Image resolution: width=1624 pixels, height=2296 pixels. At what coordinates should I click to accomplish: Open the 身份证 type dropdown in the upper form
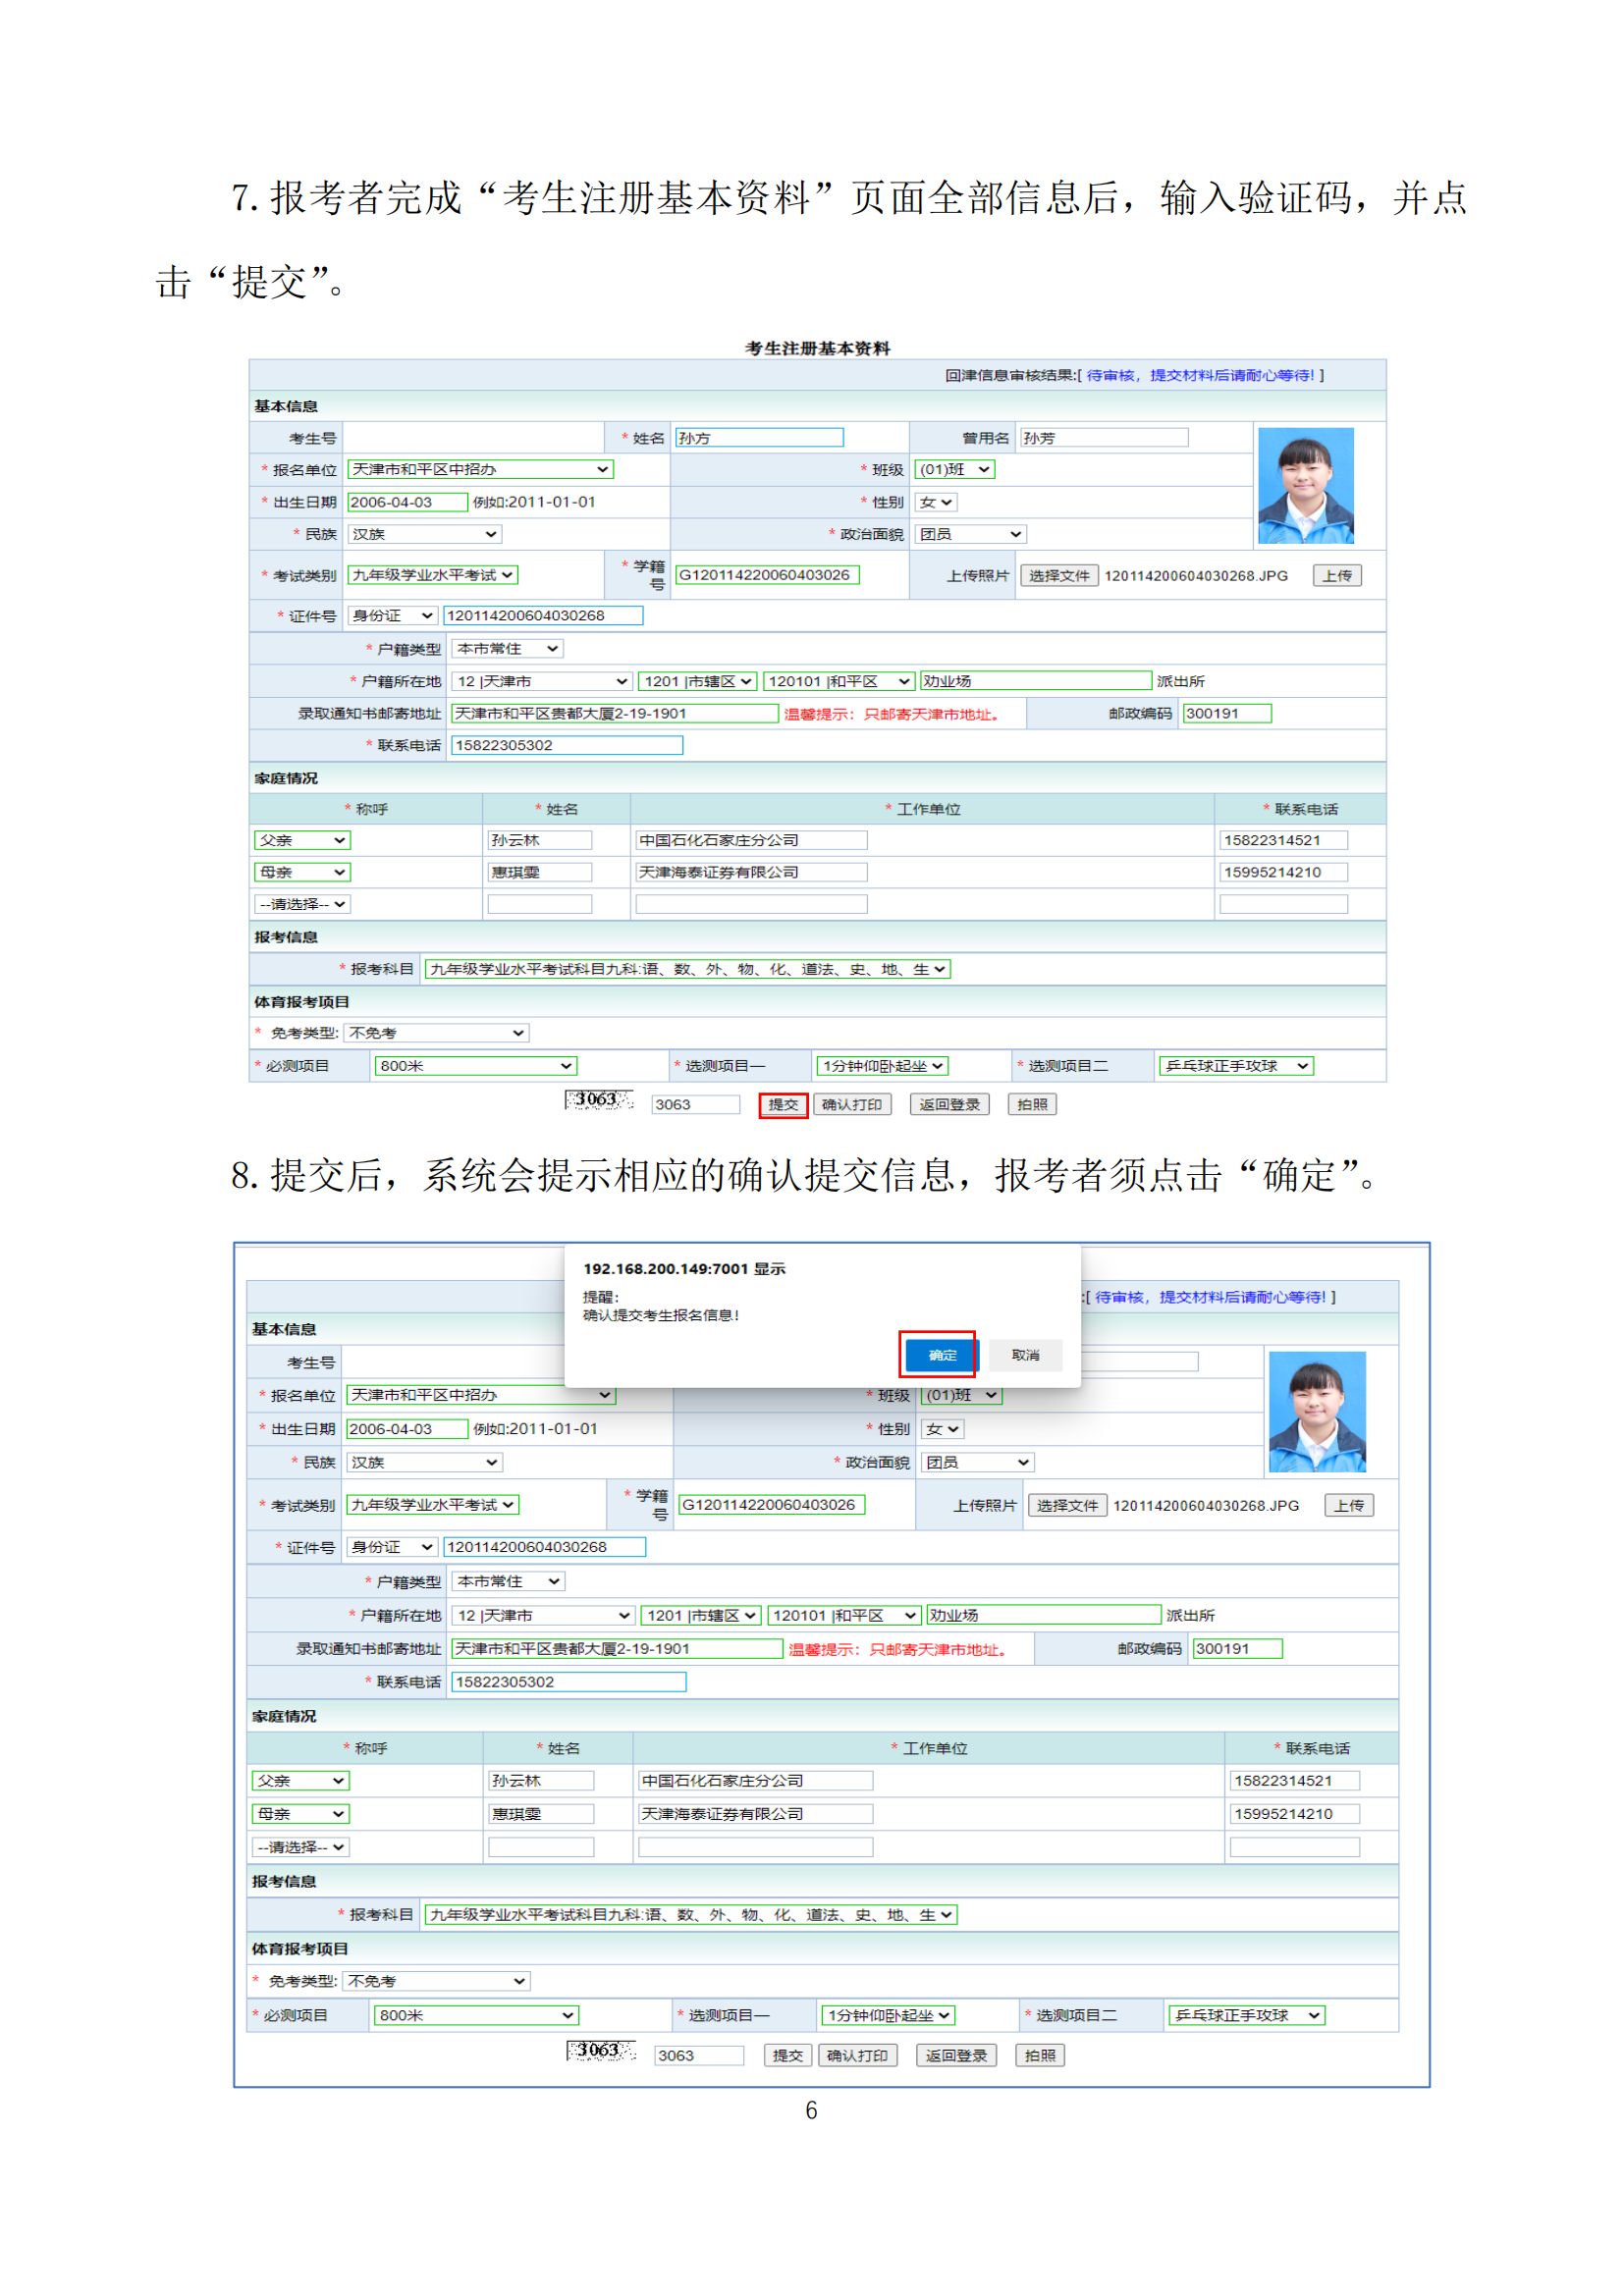(x=392, y=615)
